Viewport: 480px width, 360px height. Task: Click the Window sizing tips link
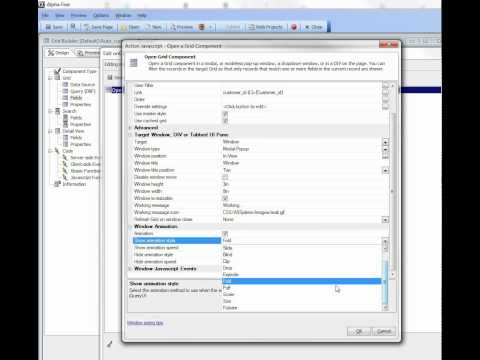click(x=145, y=323)
